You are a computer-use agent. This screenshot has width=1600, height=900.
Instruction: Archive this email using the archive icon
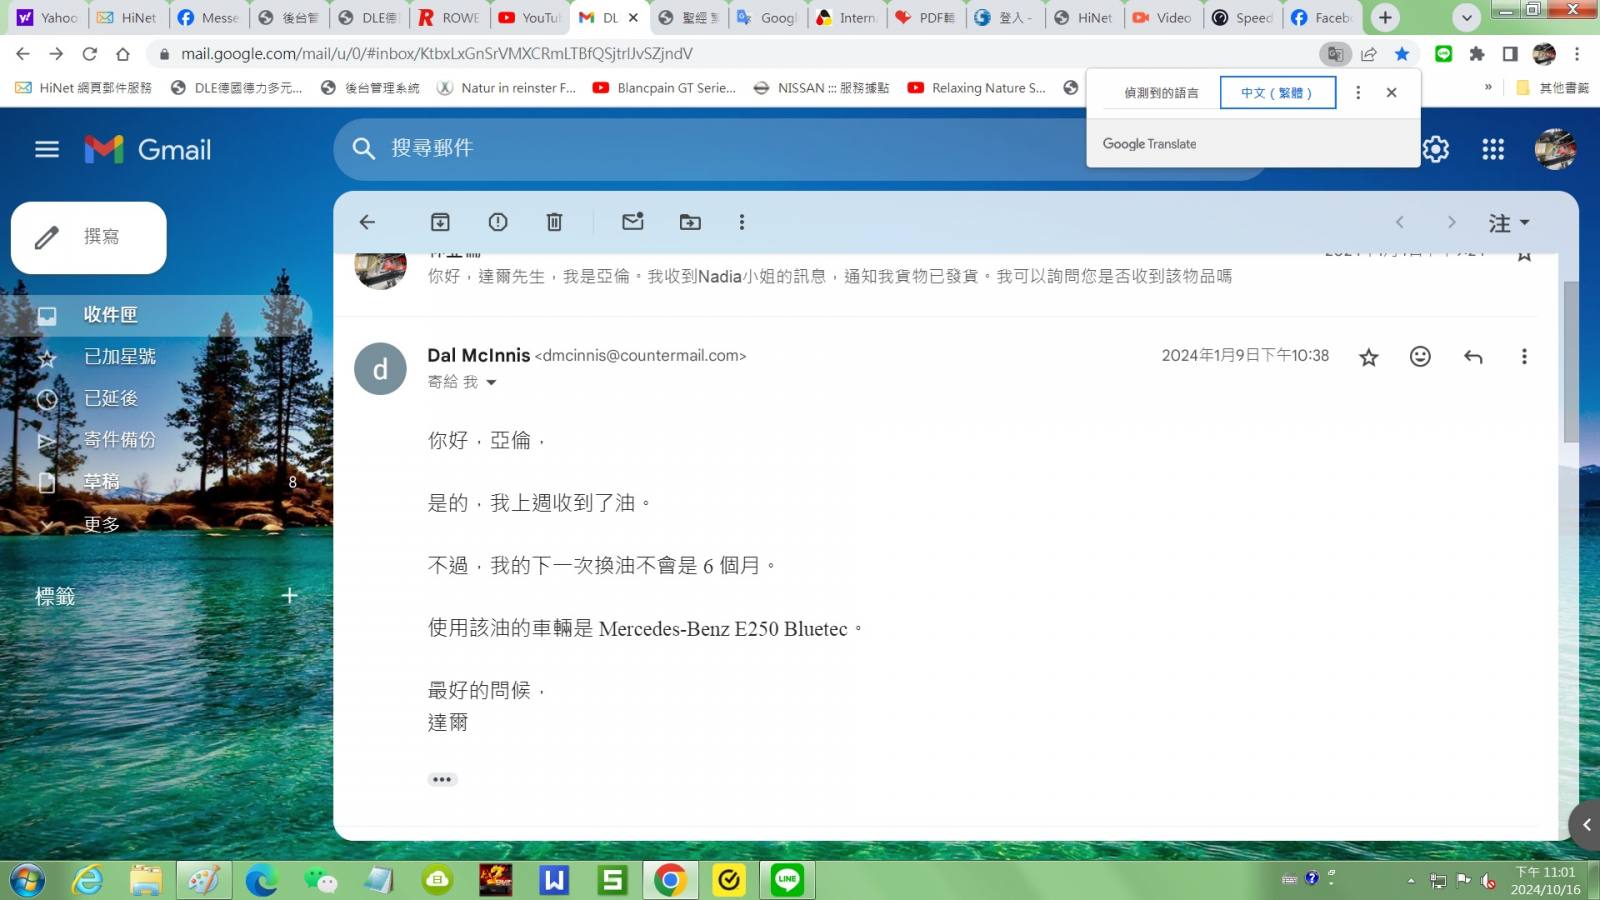(x=440, y=222)
